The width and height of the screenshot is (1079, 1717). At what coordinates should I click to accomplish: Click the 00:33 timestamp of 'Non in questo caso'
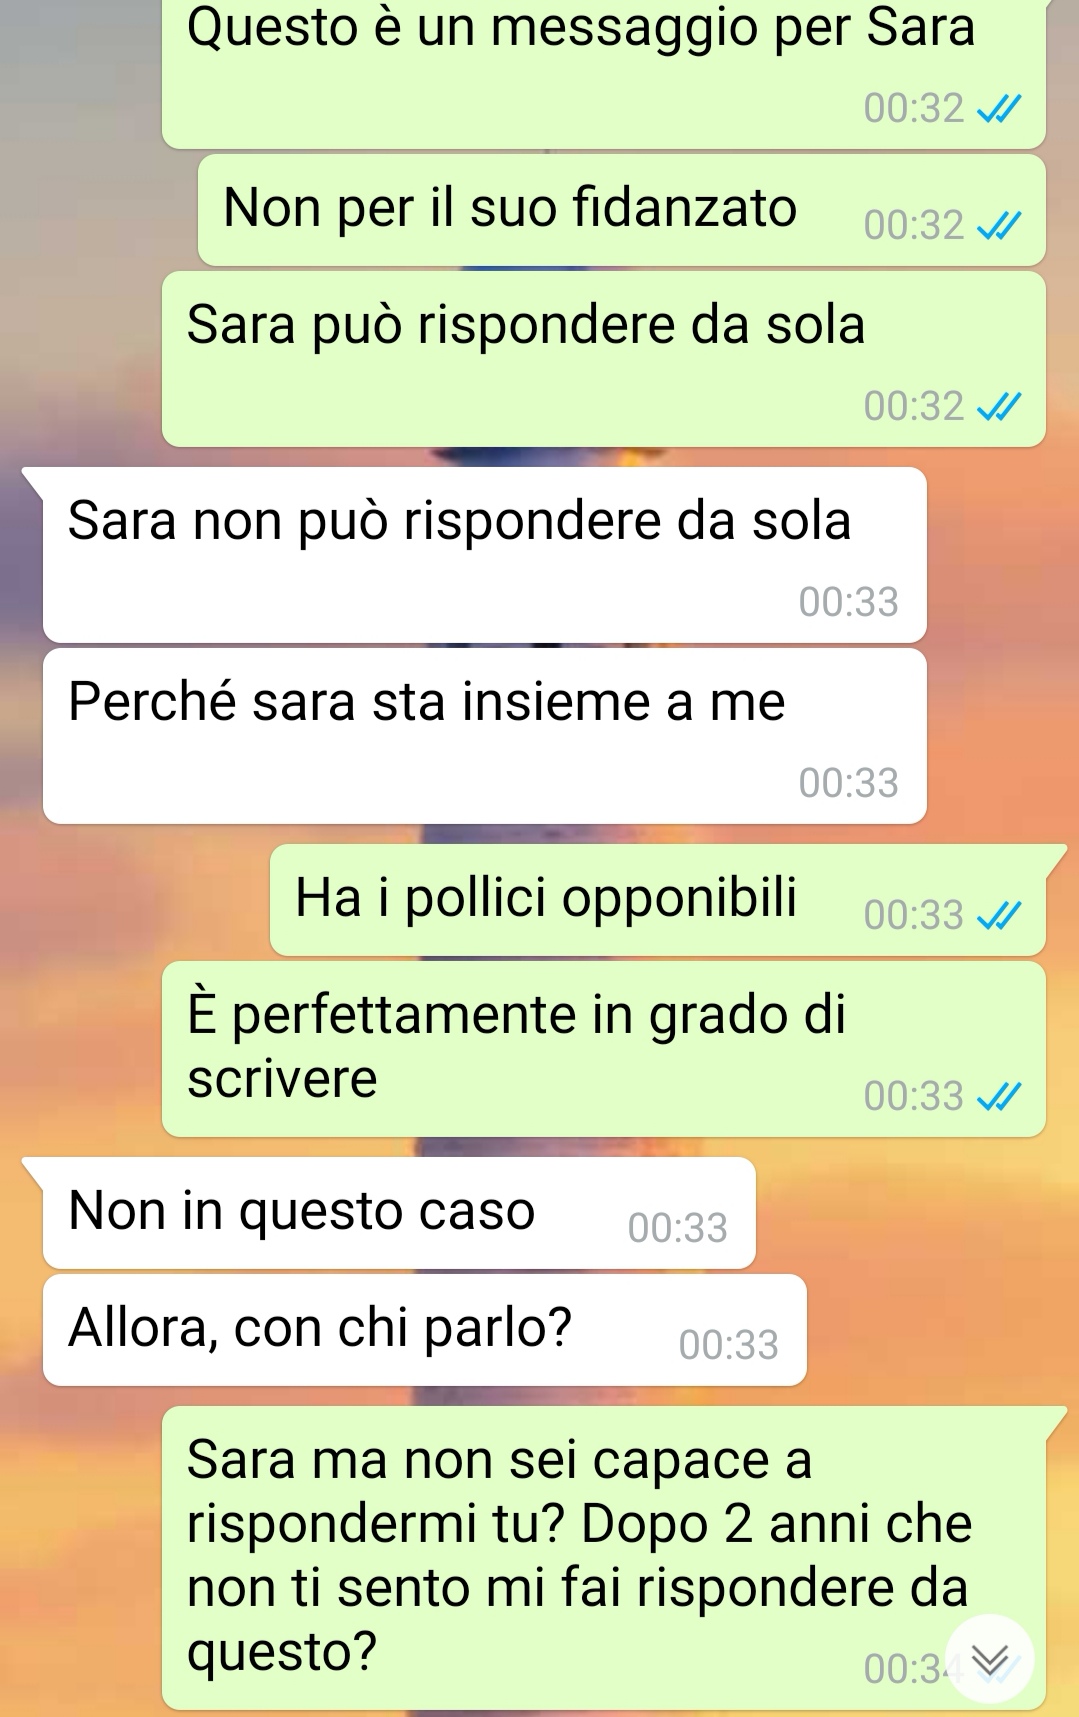pyautogui.click(x=677, y=1228)
